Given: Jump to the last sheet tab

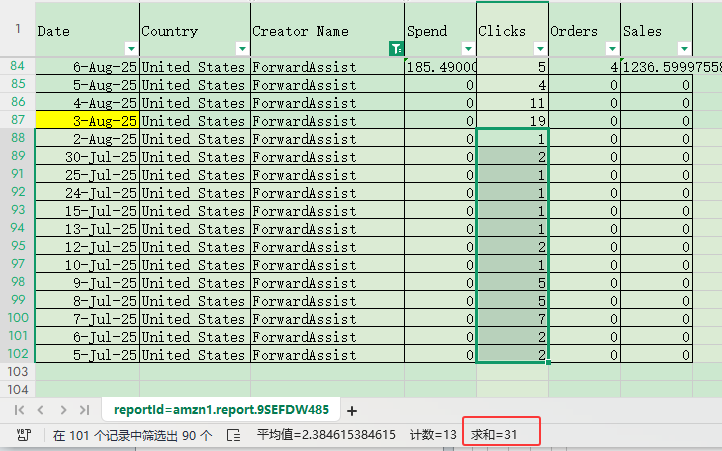Looking at the screenshot, I should (x=84, y=410).
